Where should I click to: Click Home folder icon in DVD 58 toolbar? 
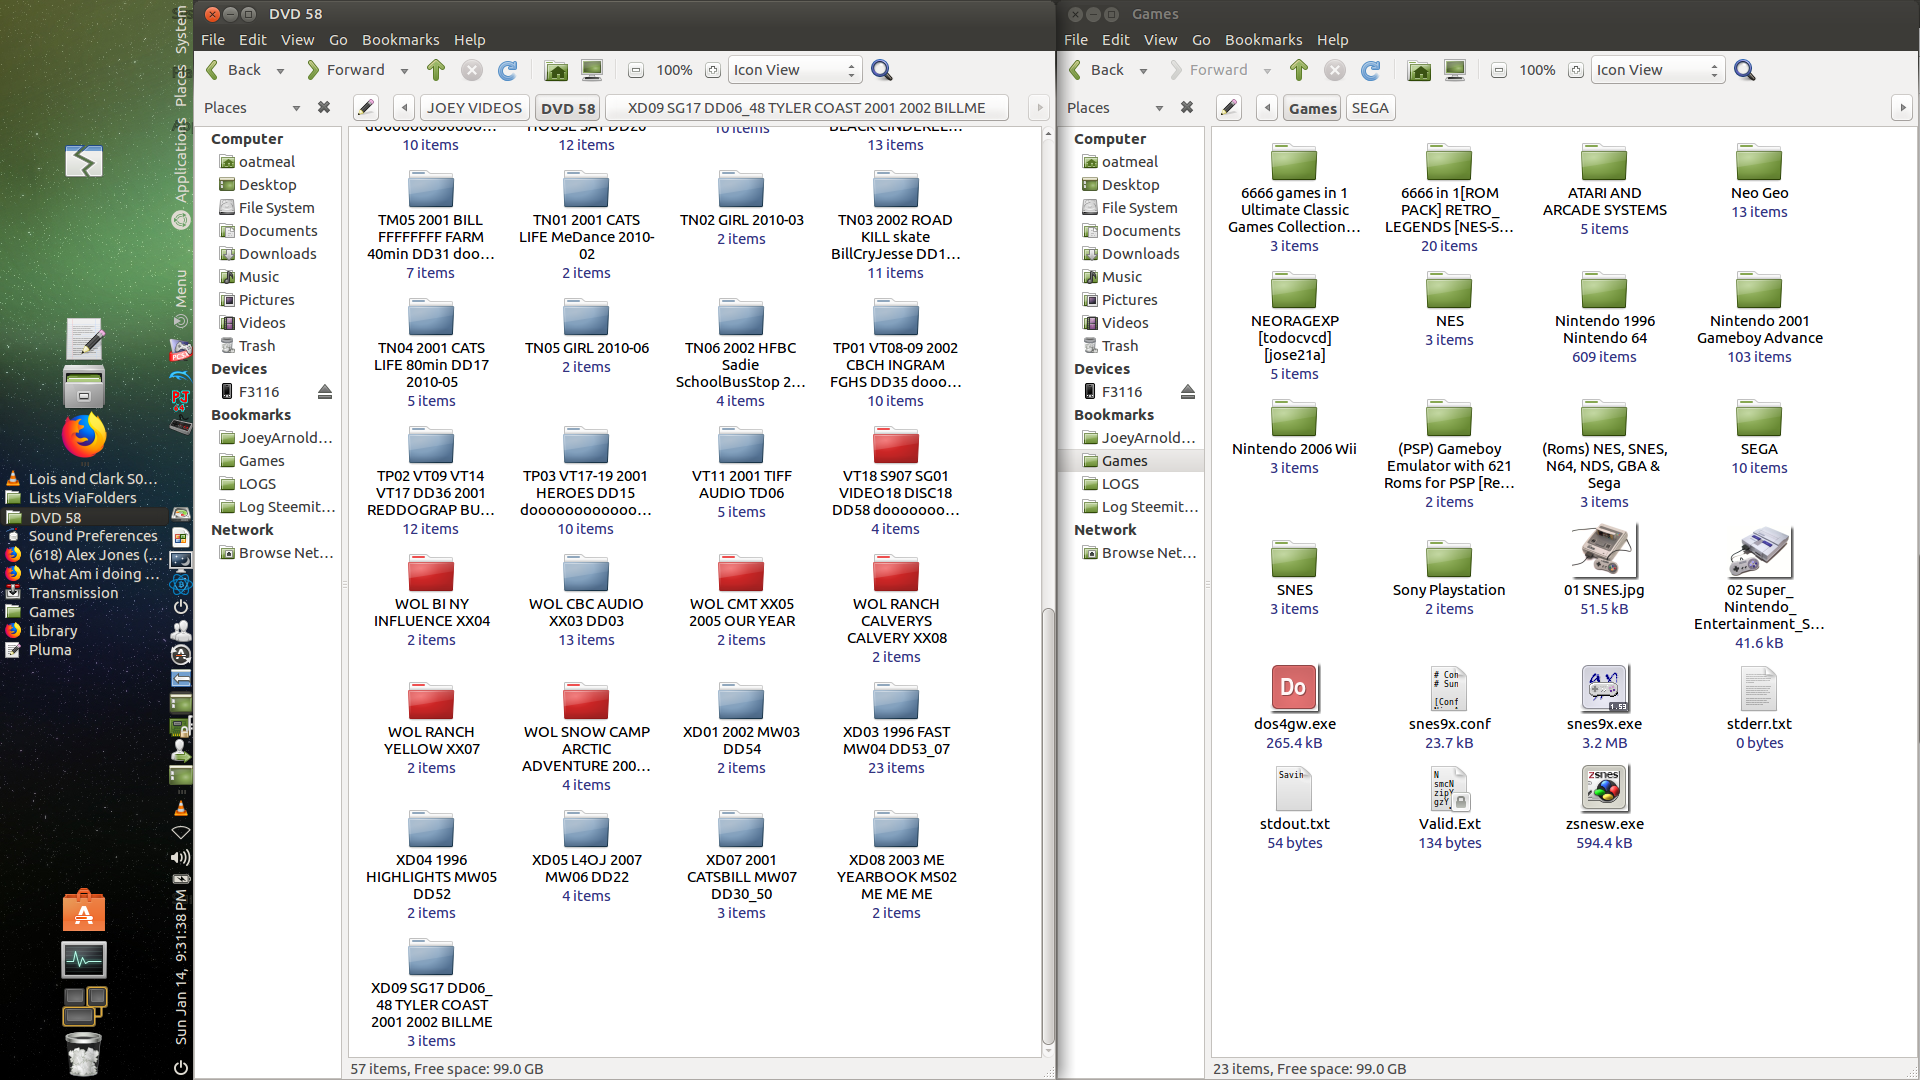tap(556, 70)
